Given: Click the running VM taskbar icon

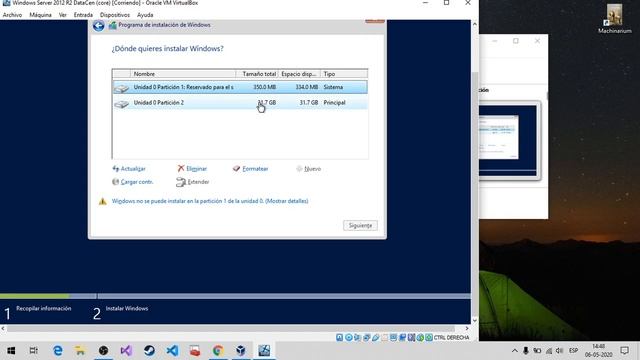Looking at the screenshot, I should [x=264, y=351].
